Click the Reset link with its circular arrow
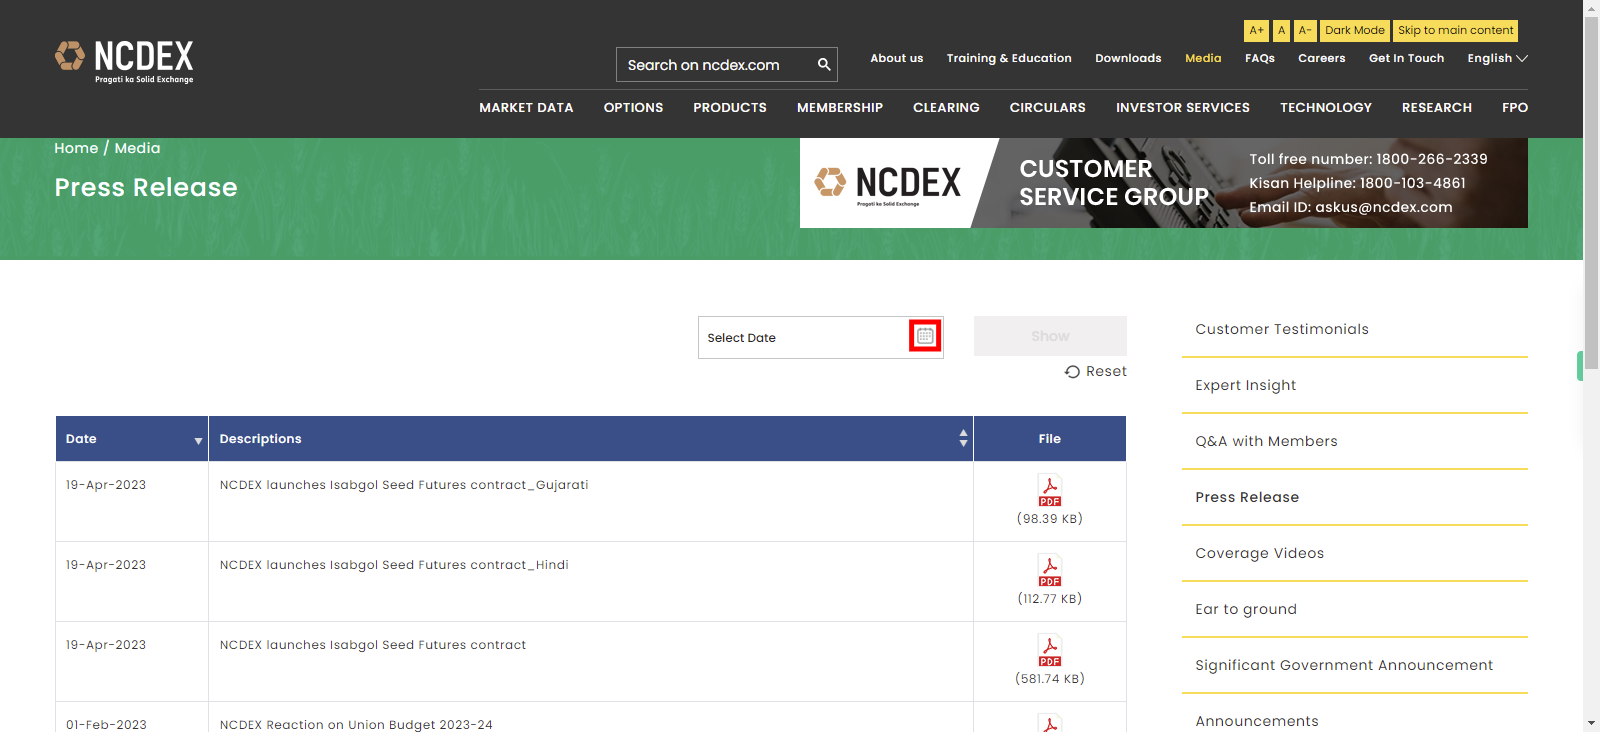The image size is (1600, 732). [x=1096, y=371]
